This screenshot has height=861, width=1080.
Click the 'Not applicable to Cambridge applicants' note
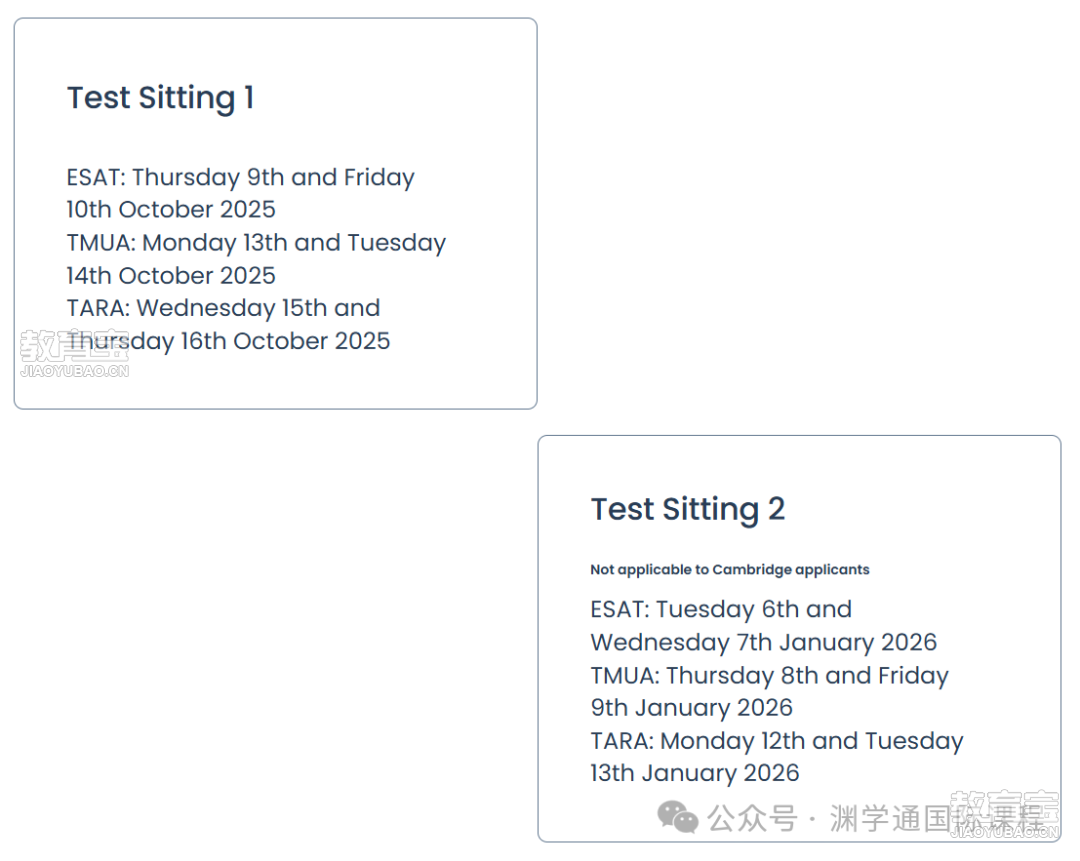click(x=729, y=570)
